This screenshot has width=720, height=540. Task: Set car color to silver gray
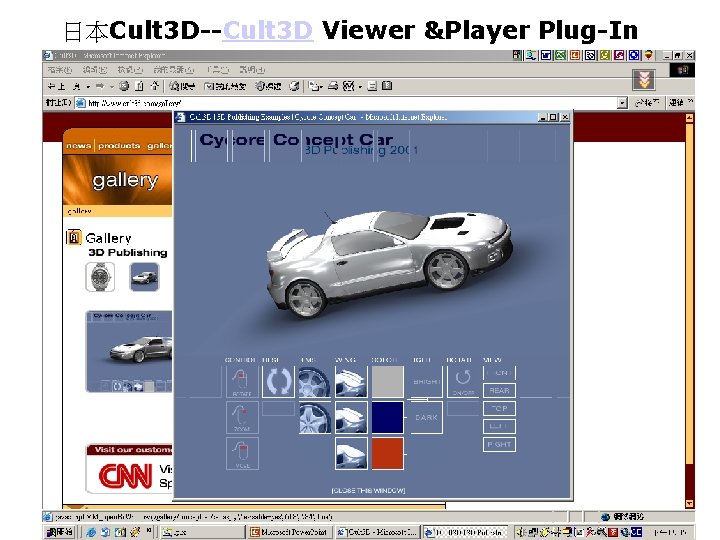click(388, 382)
